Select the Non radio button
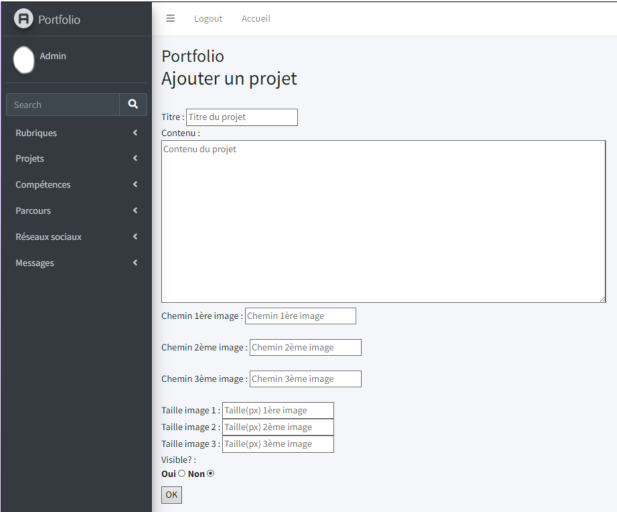Screen dimensions: 617x512 click(210, 474)
